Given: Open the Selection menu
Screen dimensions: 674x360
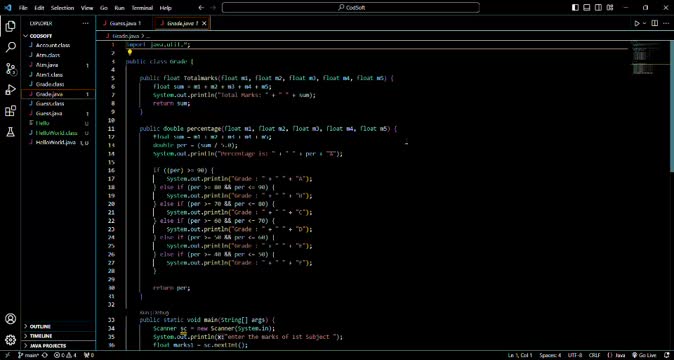Looking at the screenshot, I should tap(63, 8).
